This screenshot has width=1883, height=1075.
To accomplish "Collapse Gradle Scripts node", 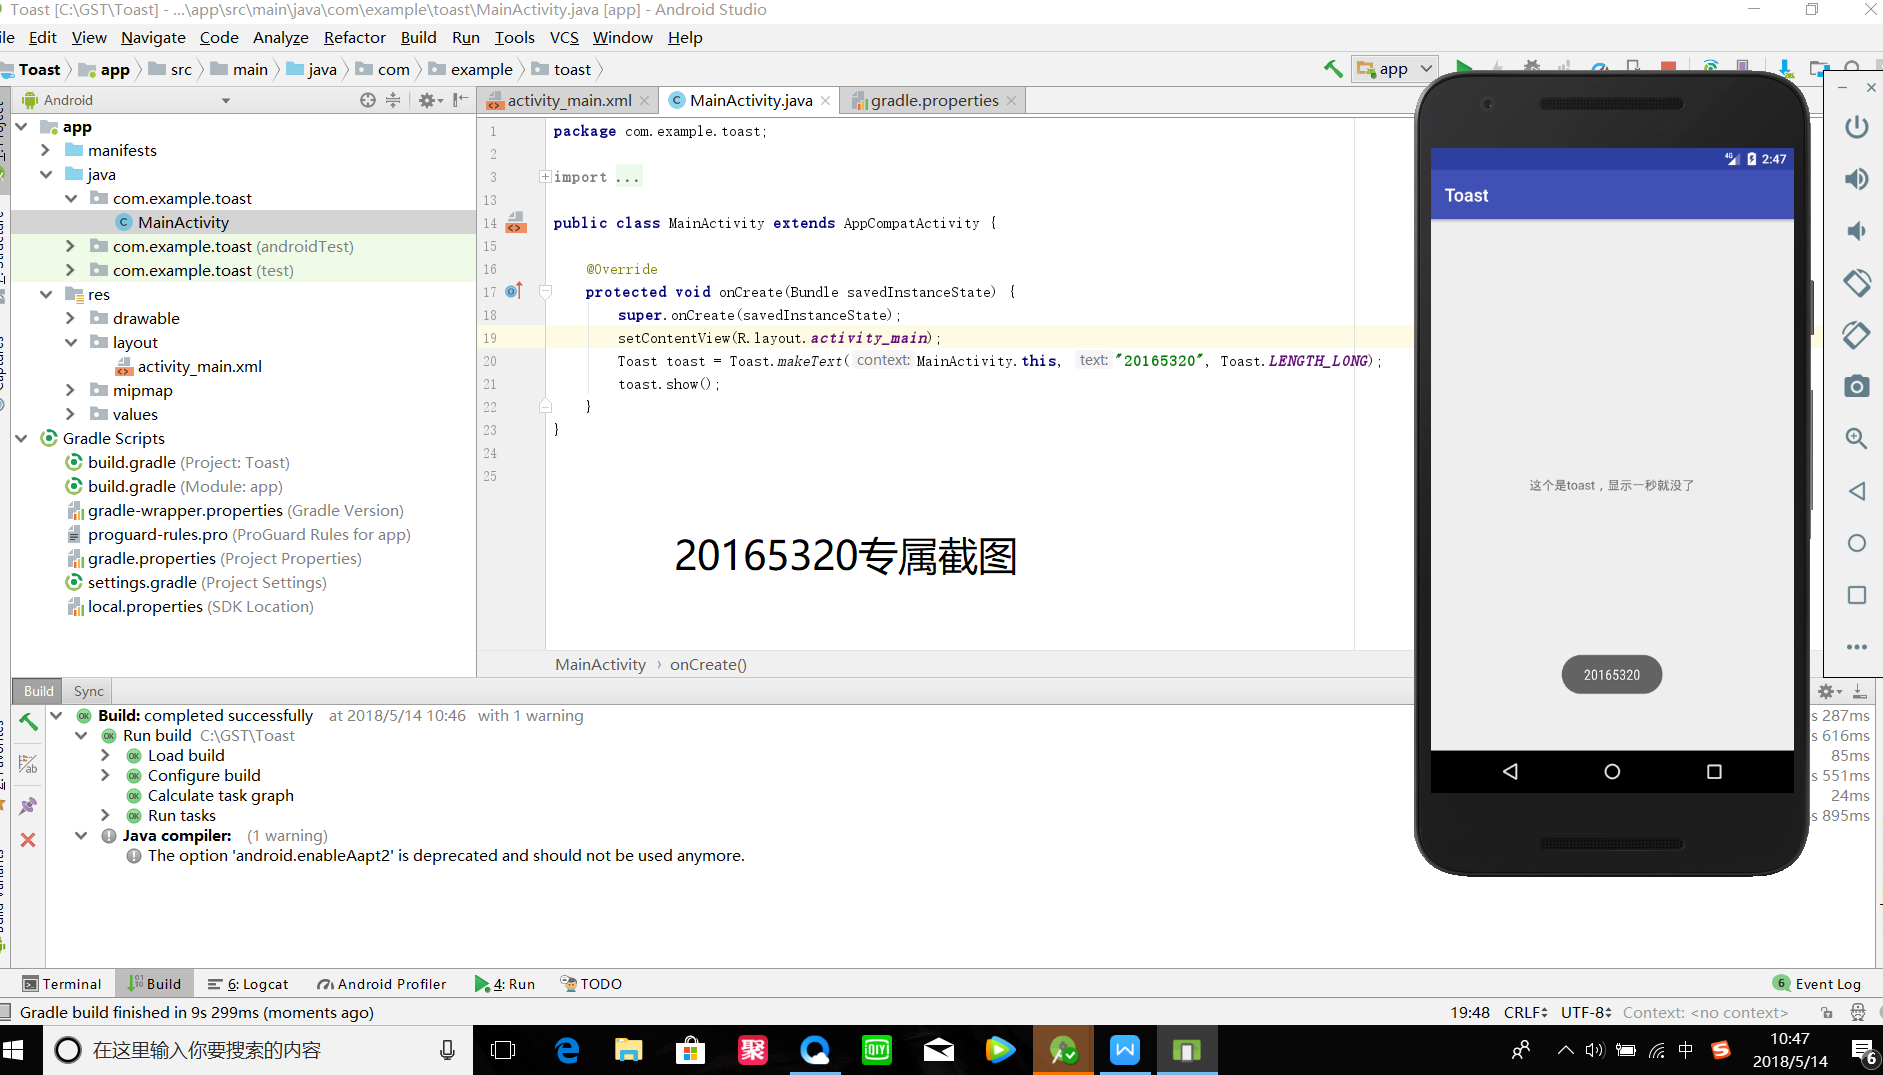I will click(22, 438).
